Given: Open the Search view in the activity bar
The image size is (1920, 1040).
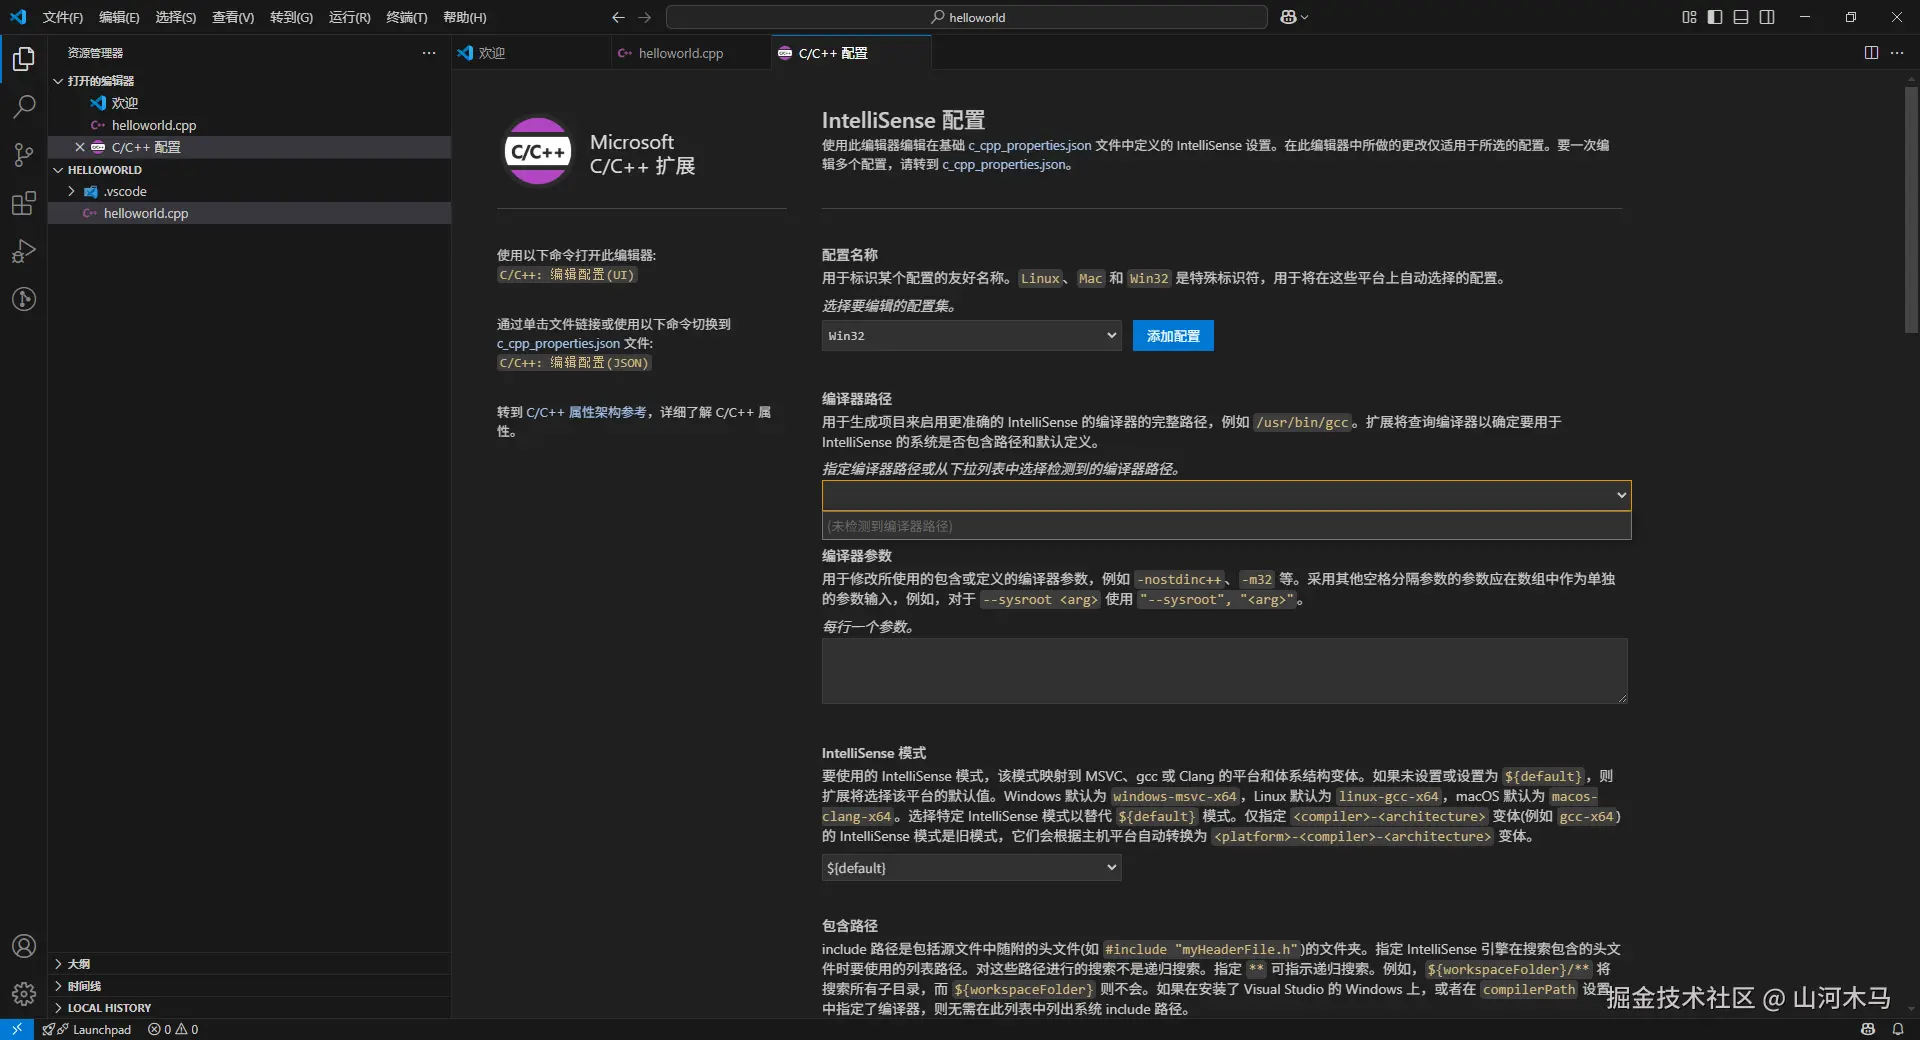Looking at the screenshot, I should point(24,106).
